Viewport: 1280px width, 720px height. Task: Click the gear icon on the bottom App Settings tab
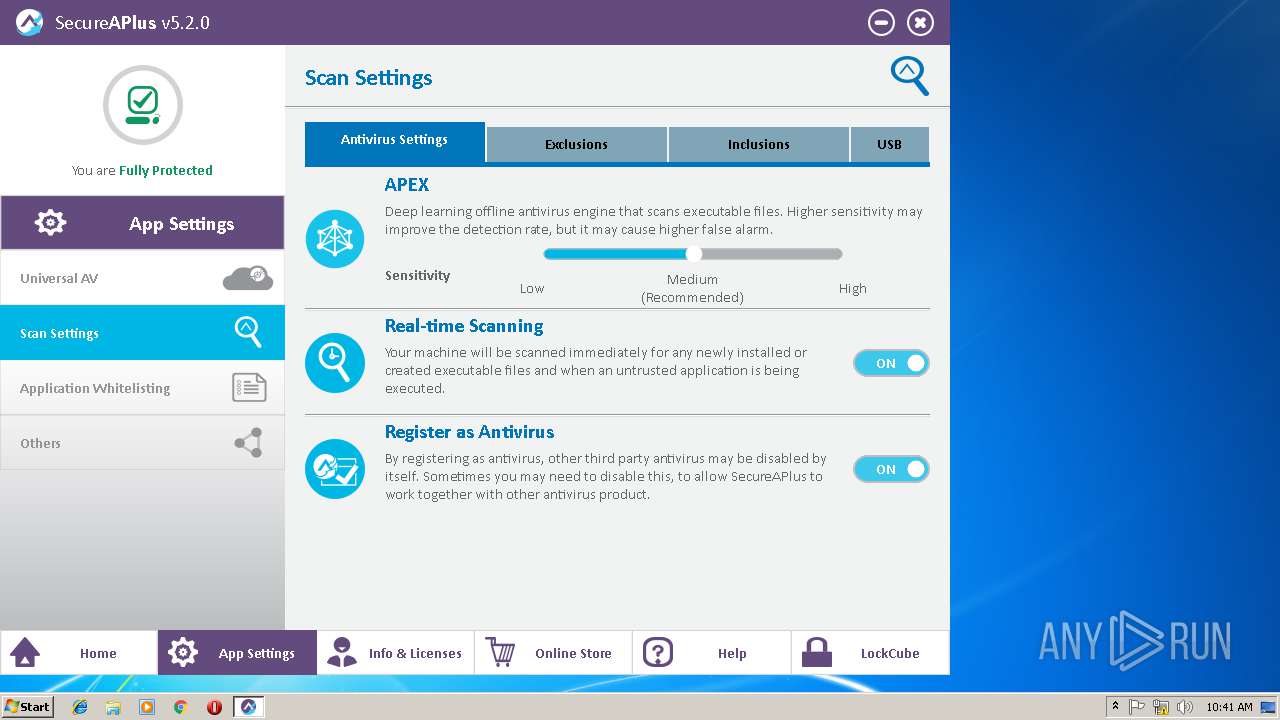[183, 653]
